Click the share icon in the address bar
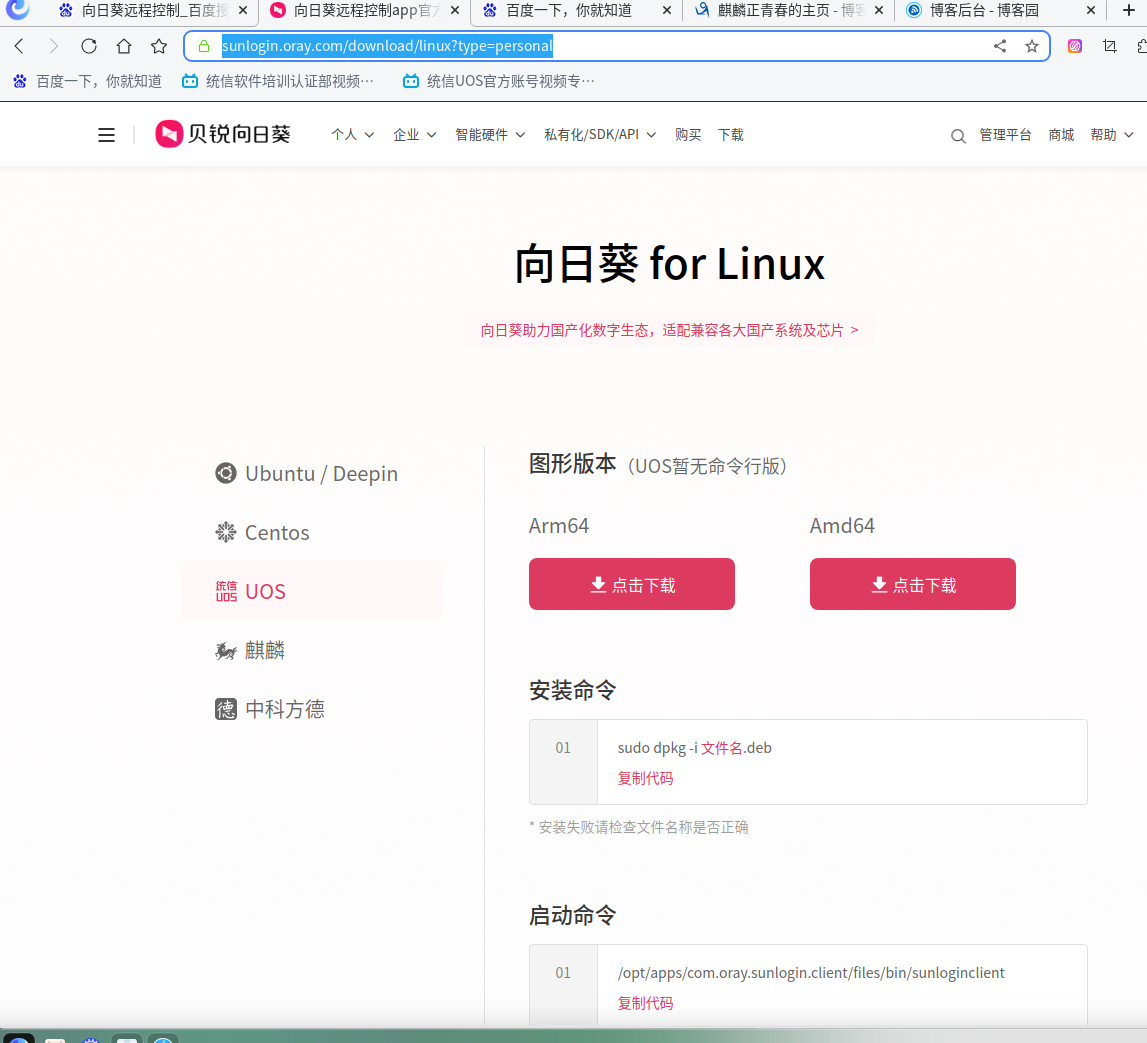This screenshot has height=1043, width=1147. pos(1000,46)
